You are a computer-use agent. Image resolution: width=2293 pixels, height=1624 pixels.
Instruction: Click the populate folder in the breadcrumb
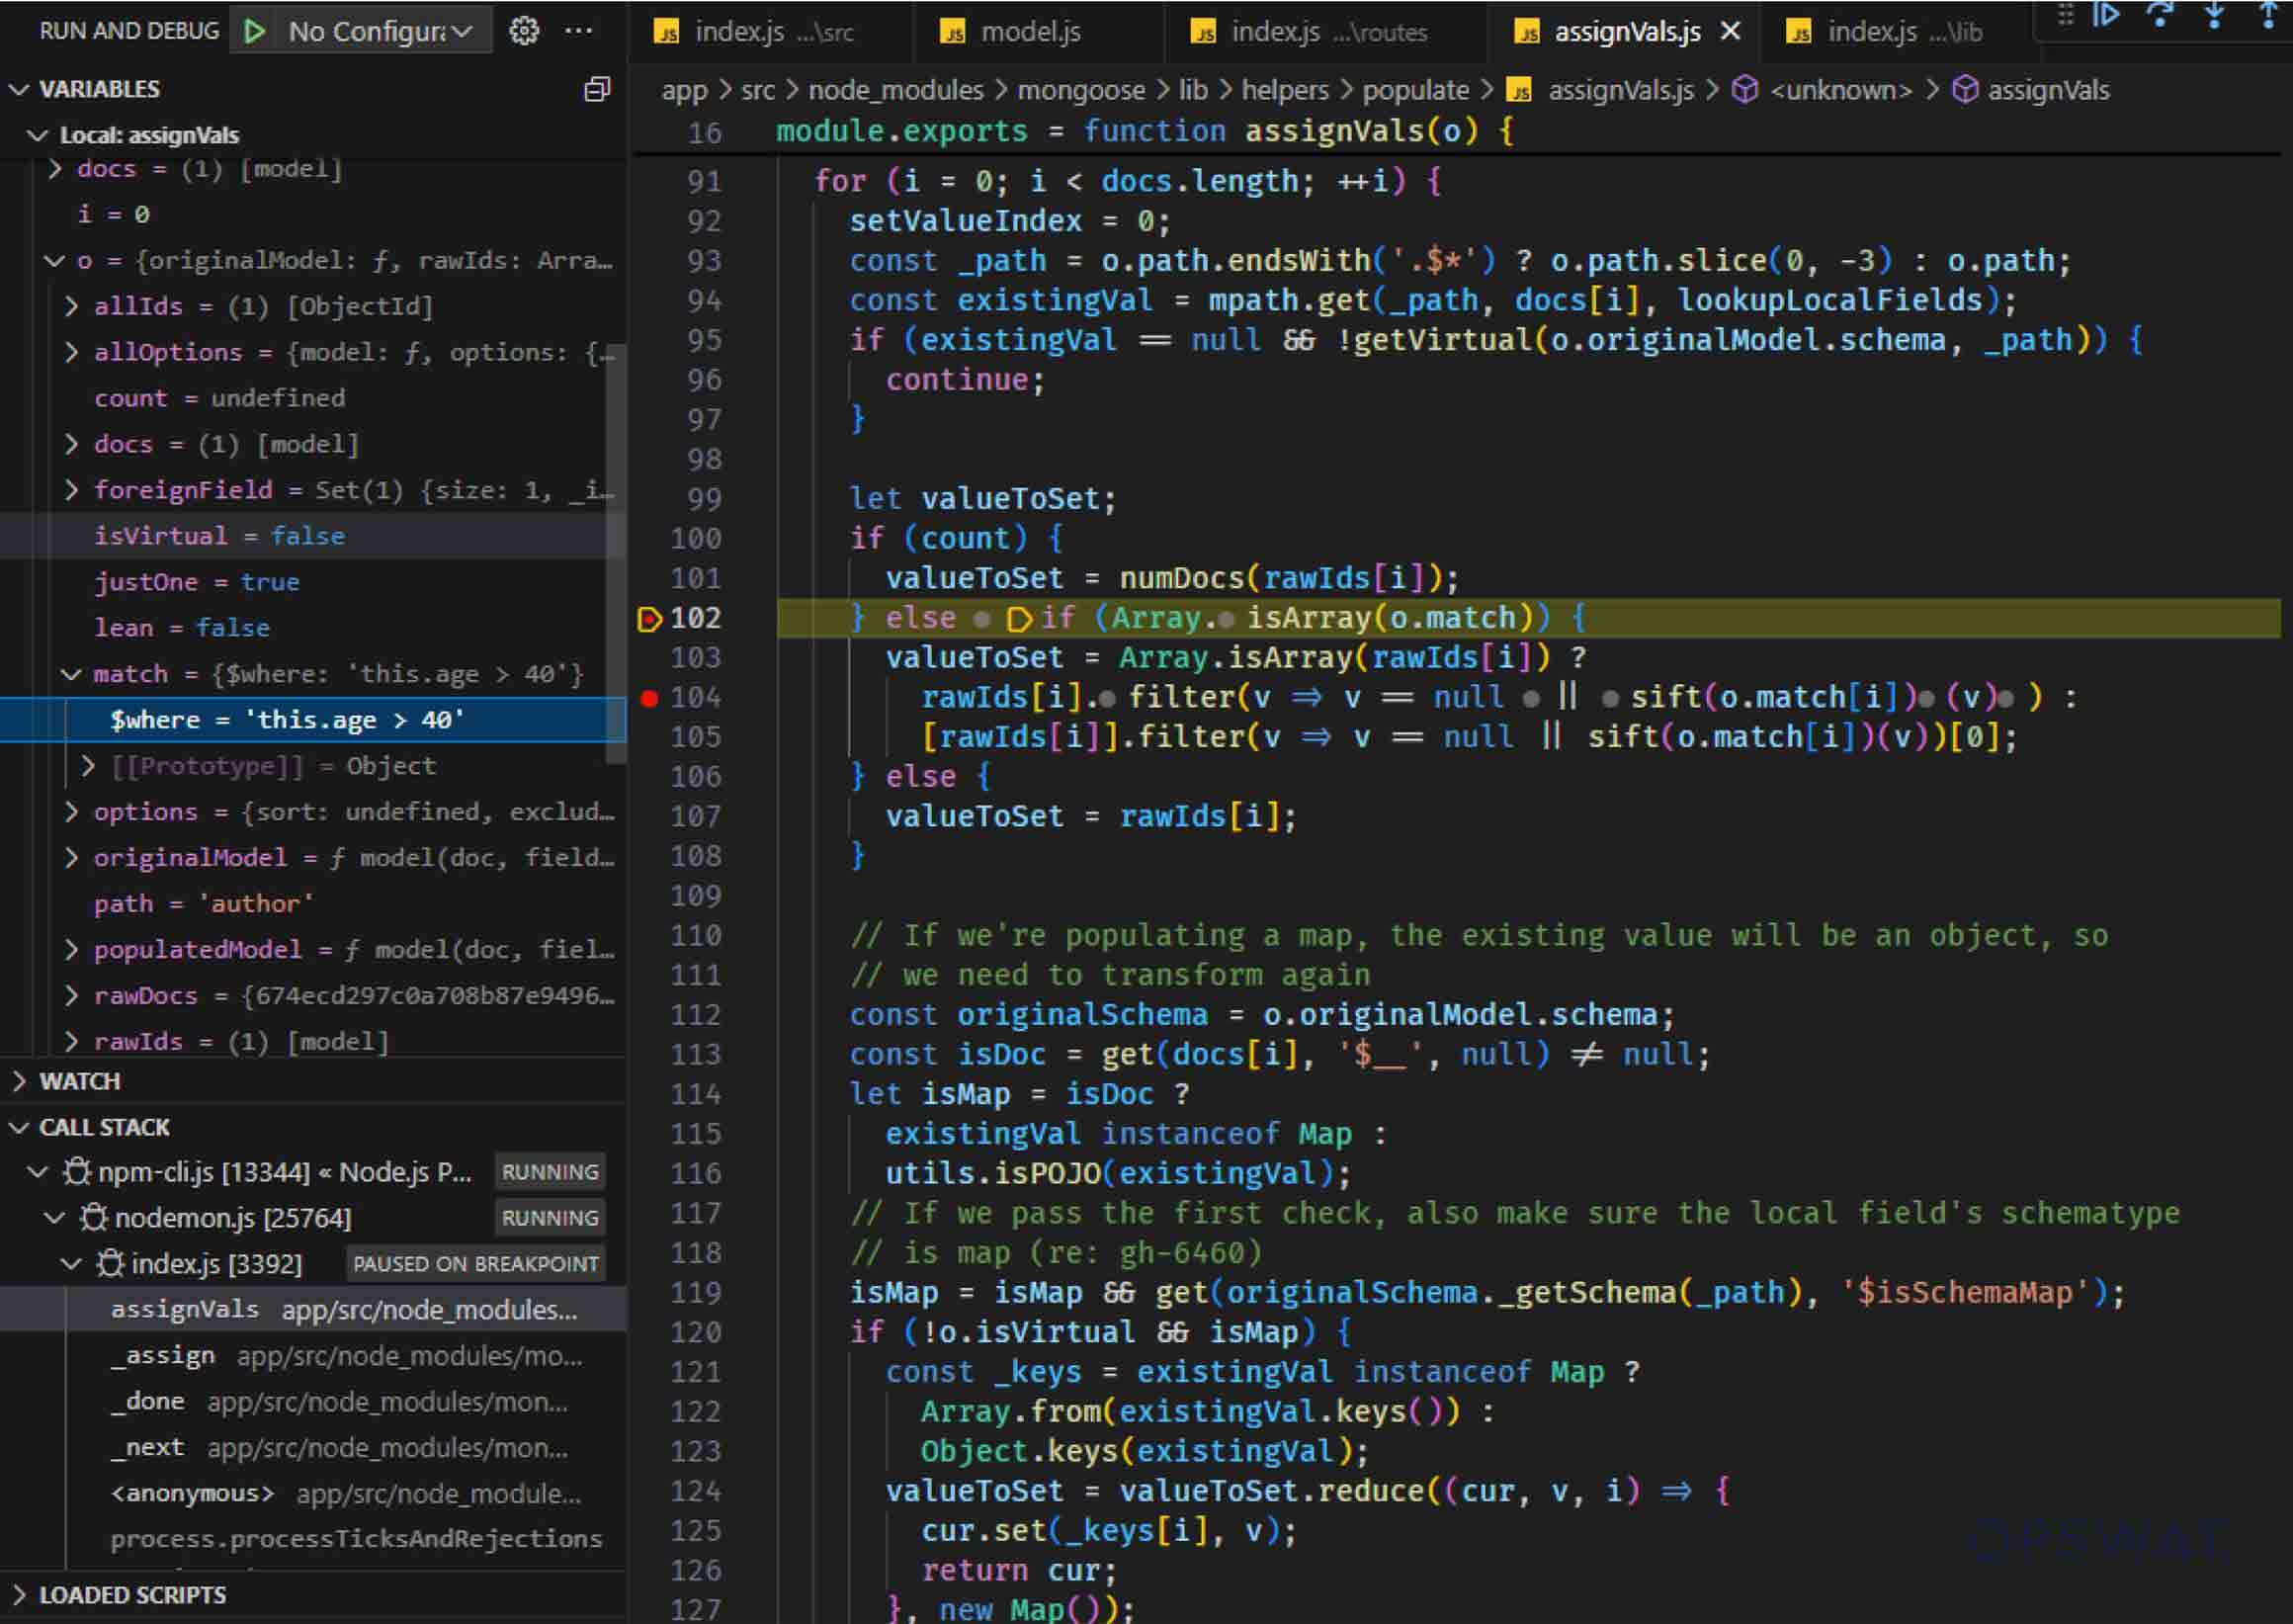click(1415, 90)
